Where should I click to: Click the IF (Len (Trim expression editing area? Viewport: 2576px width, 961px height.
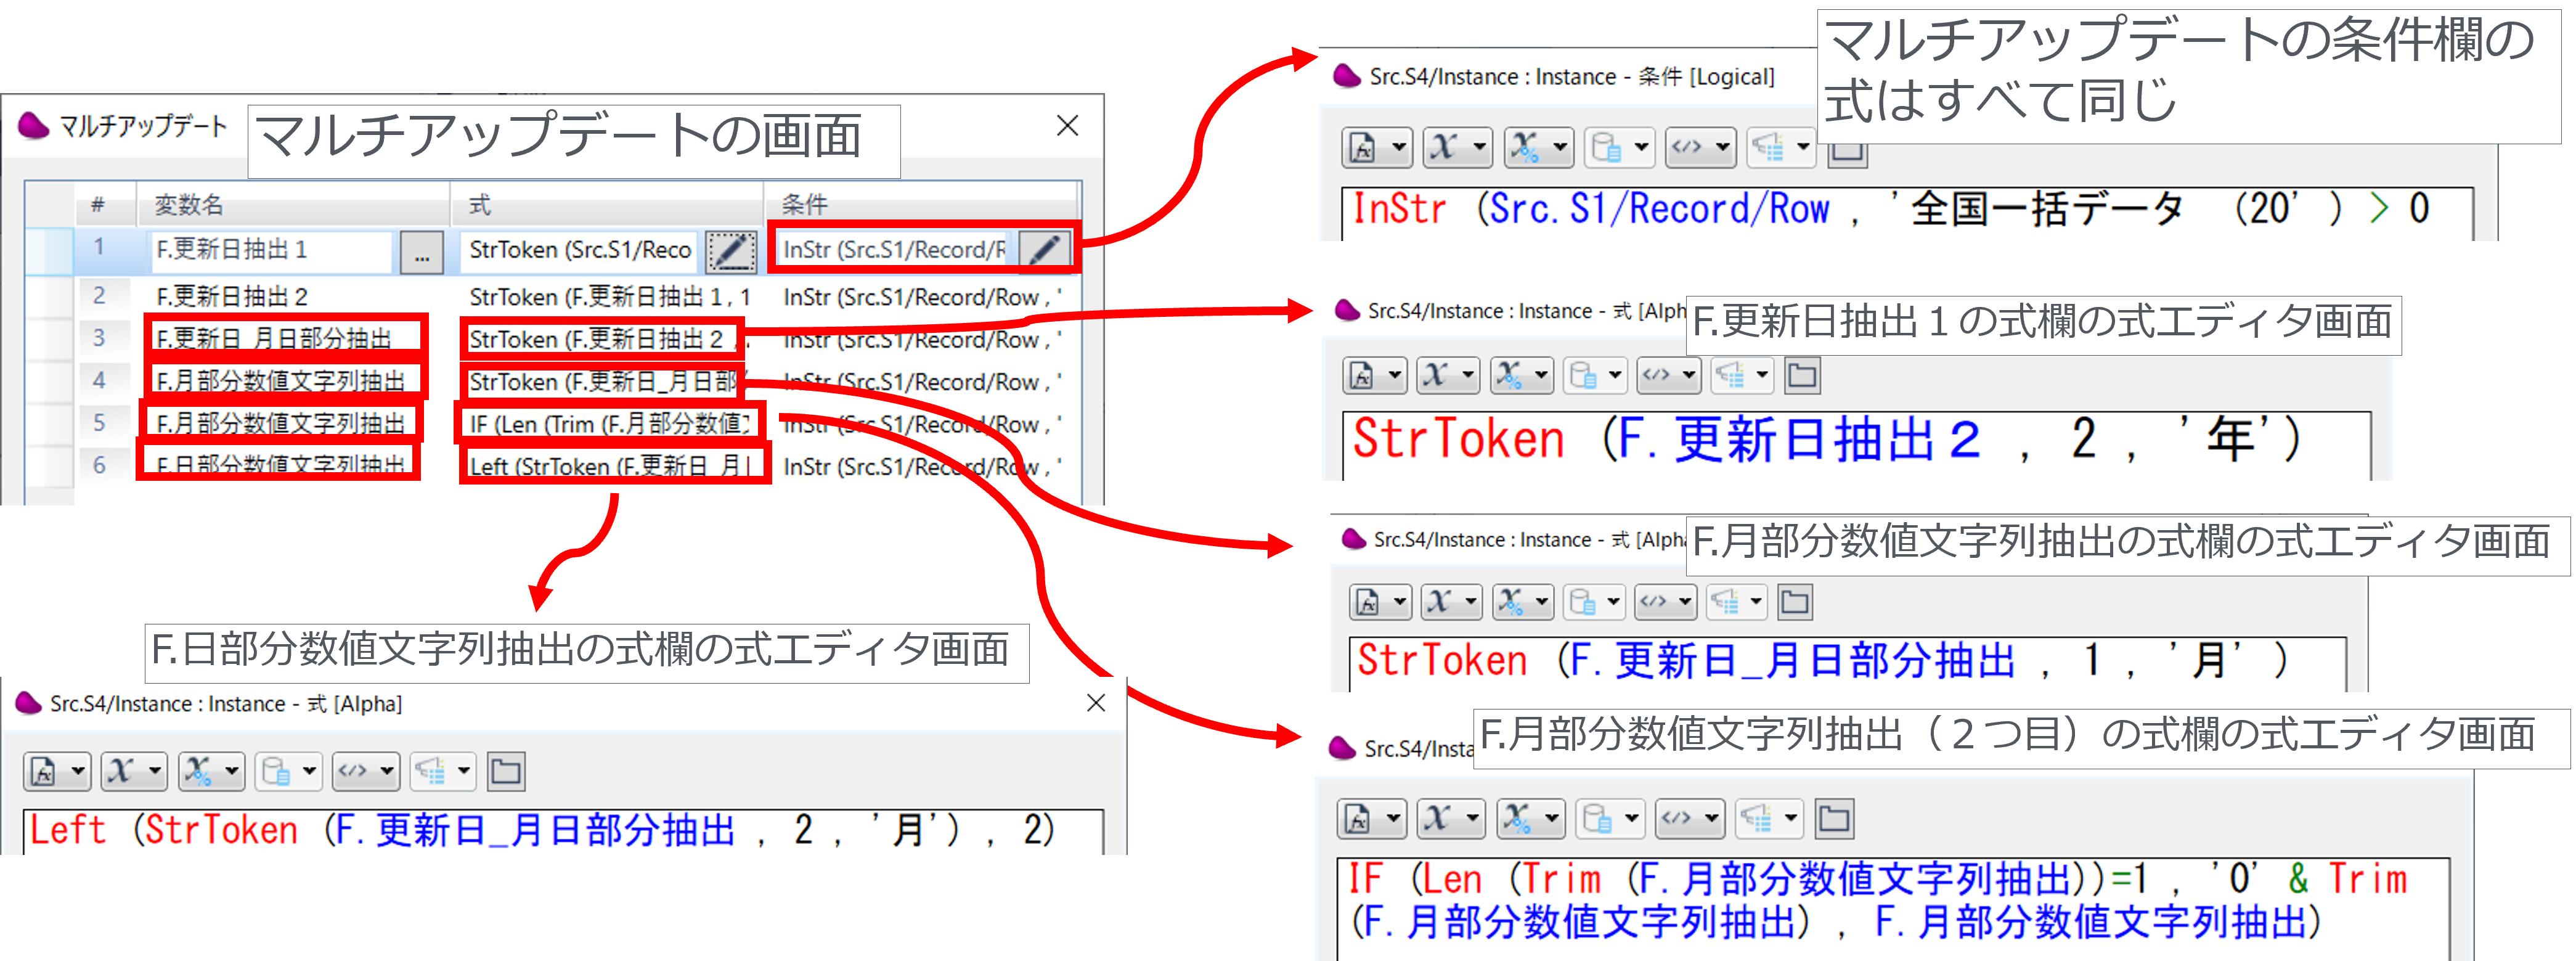(x=1893, y=908)
